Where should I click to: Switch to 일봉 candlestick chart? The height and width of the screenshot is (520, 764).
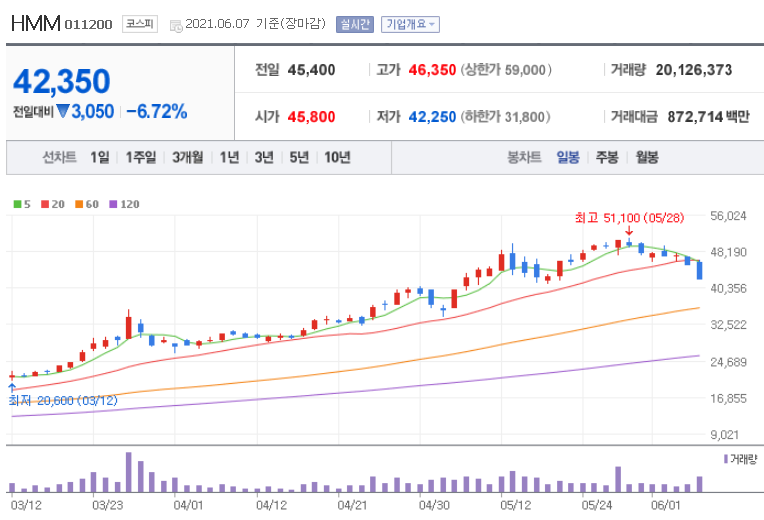click(x=568, y=157)
